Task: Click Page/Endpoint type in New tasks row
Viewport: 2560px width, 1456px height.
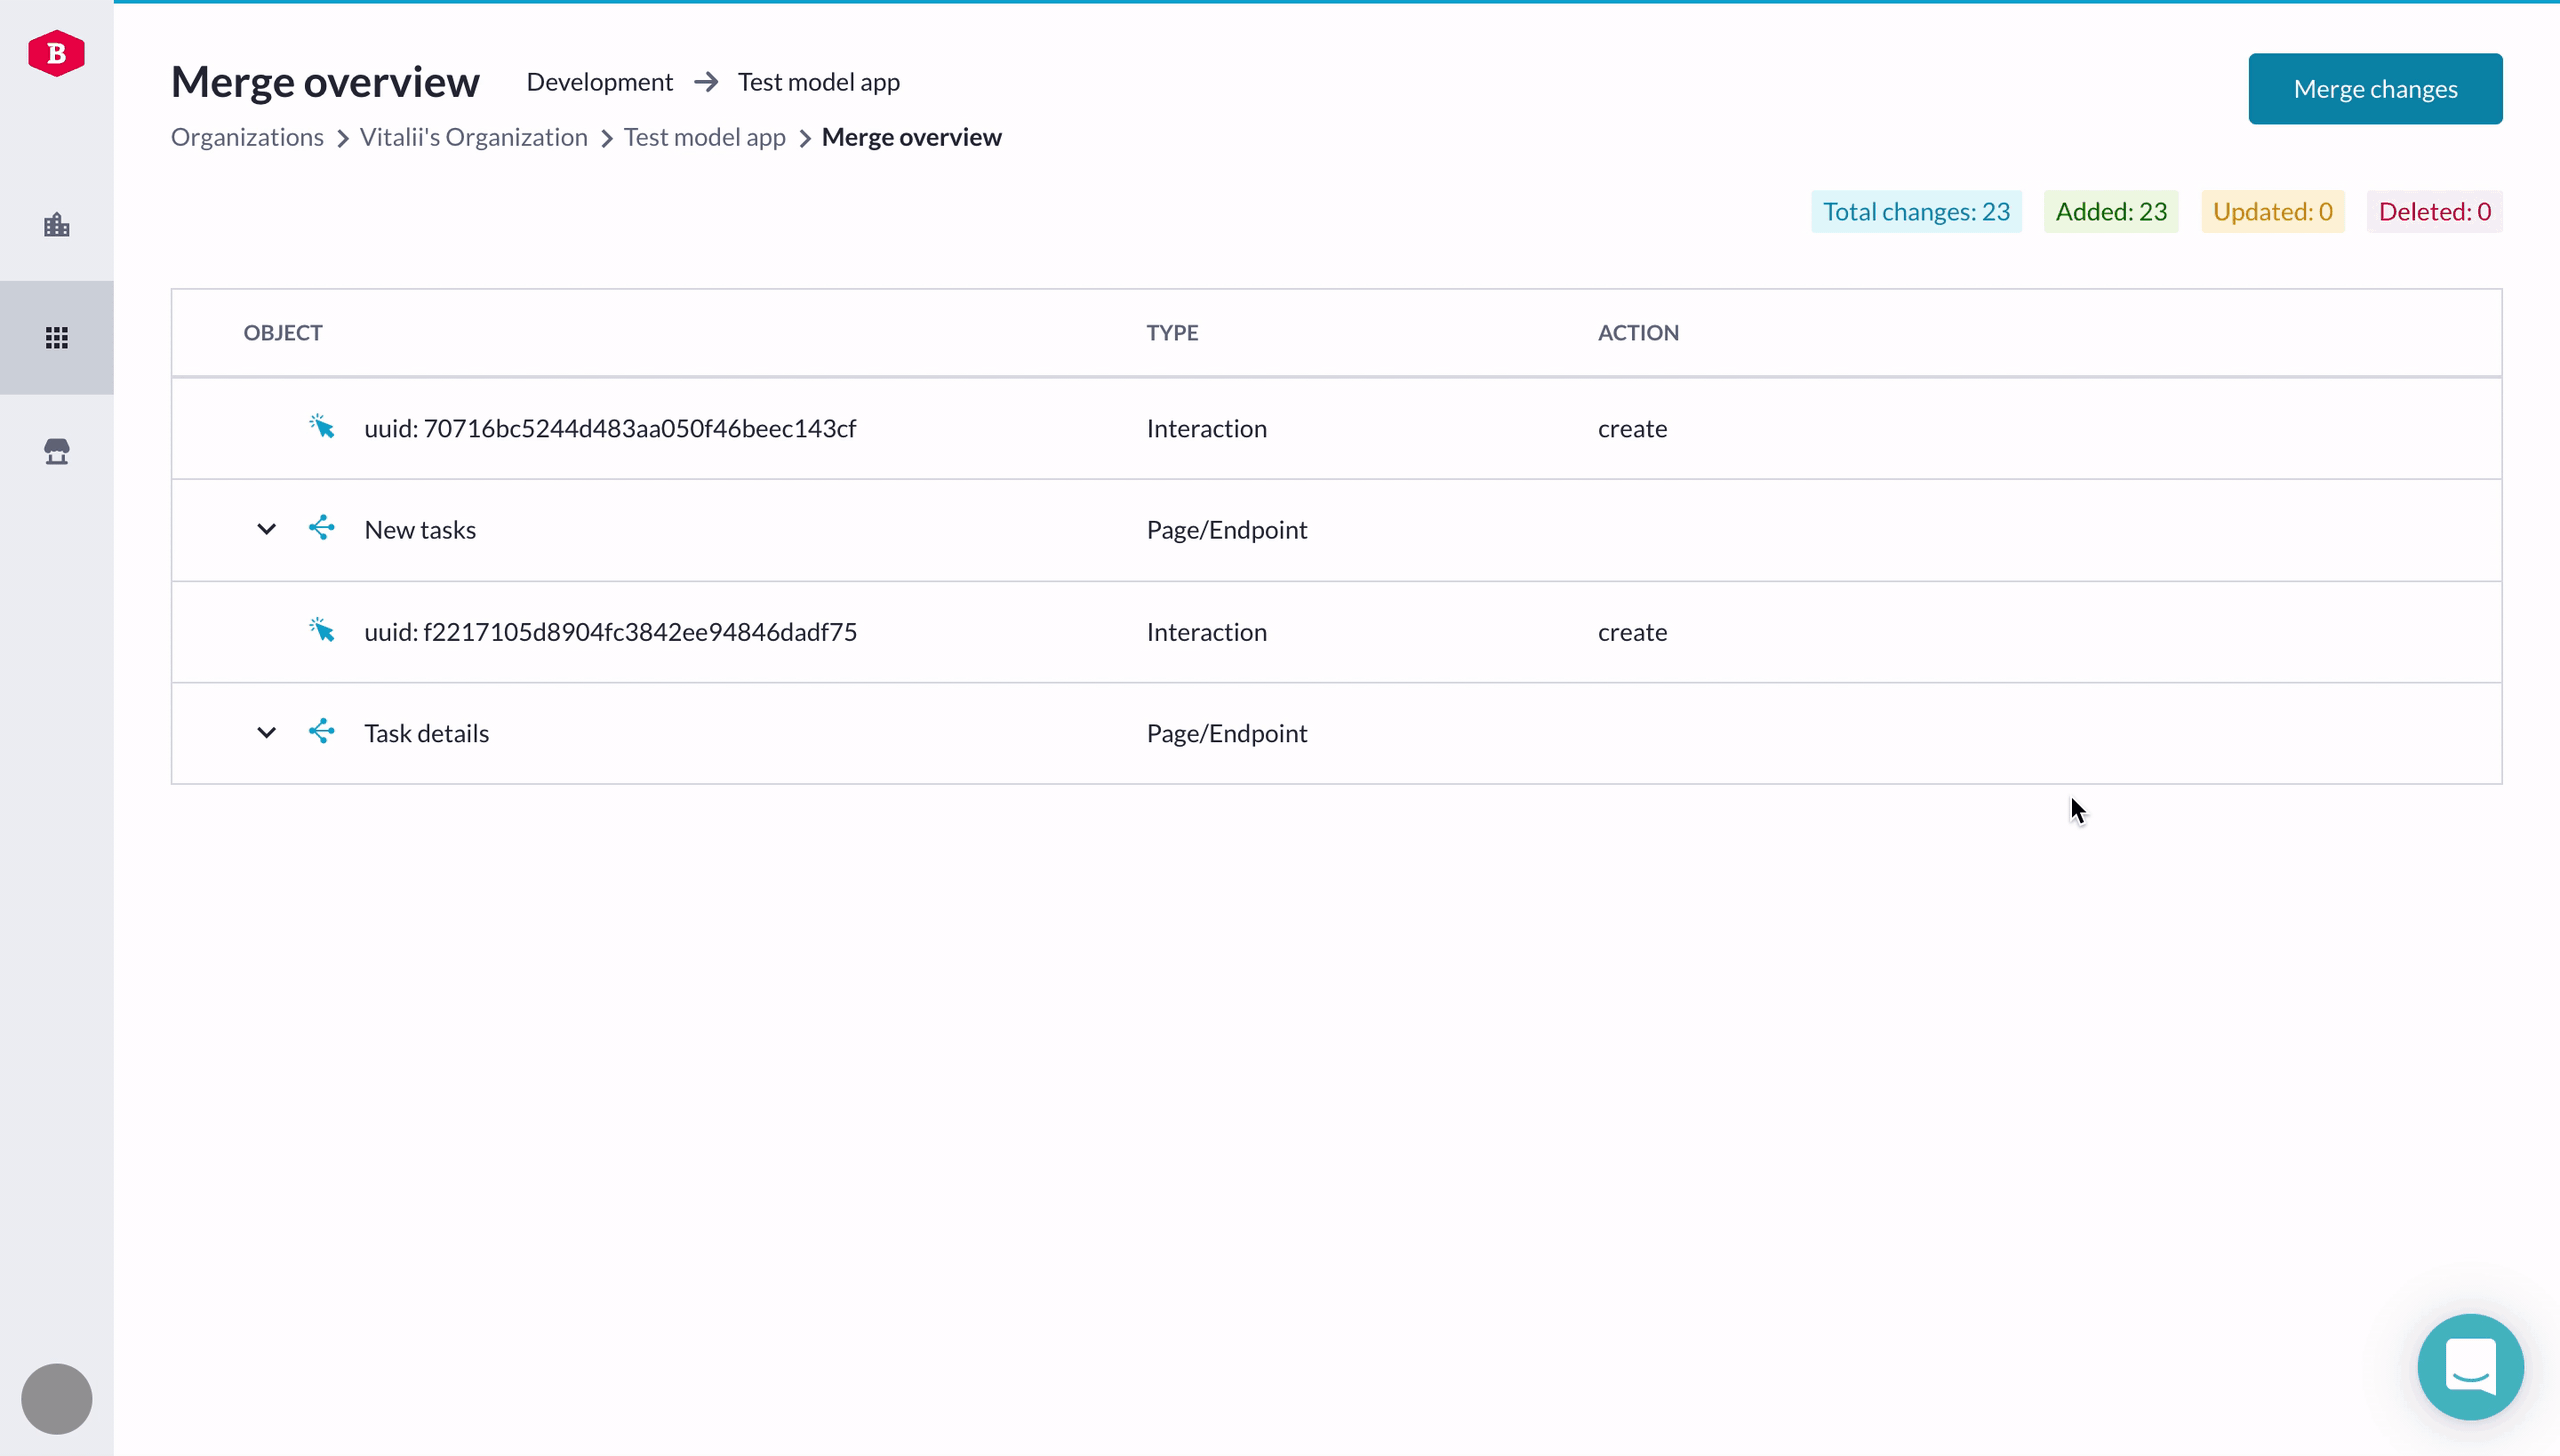Action: (x=1227, y=530)
